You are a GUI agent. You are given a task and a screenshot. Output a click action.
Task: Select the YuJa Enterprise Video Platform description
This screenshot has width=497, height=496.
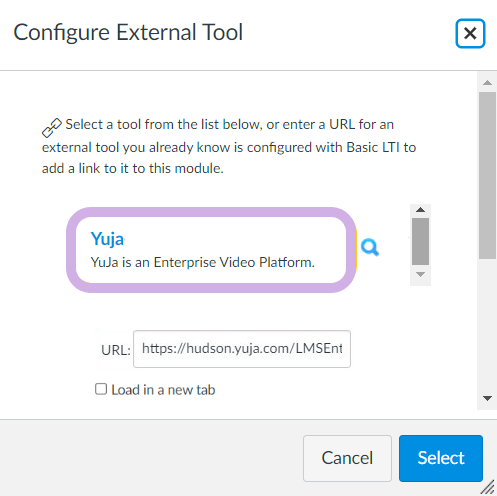(203, 262)
